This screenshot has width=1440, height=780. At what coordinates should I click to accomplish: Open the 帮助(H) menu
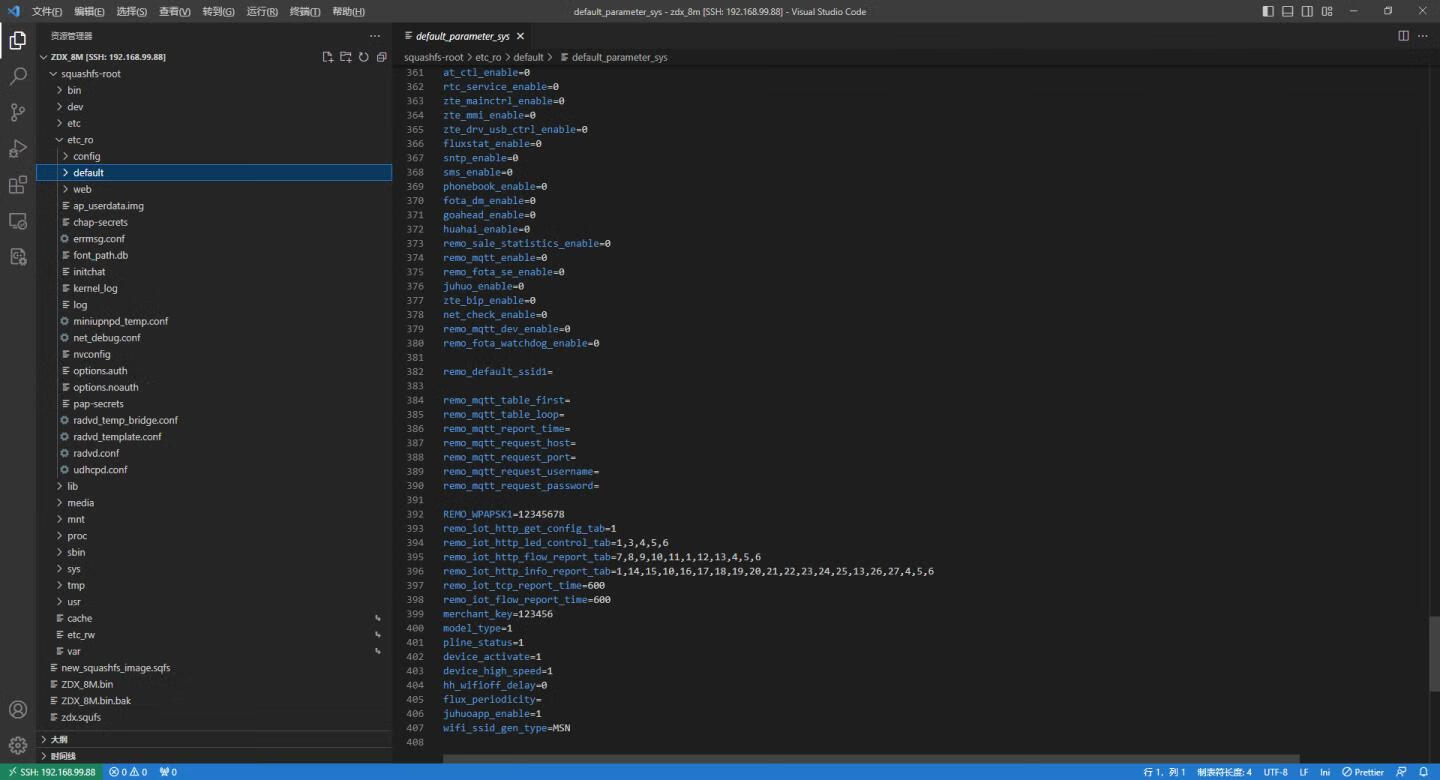click(348, 12)
